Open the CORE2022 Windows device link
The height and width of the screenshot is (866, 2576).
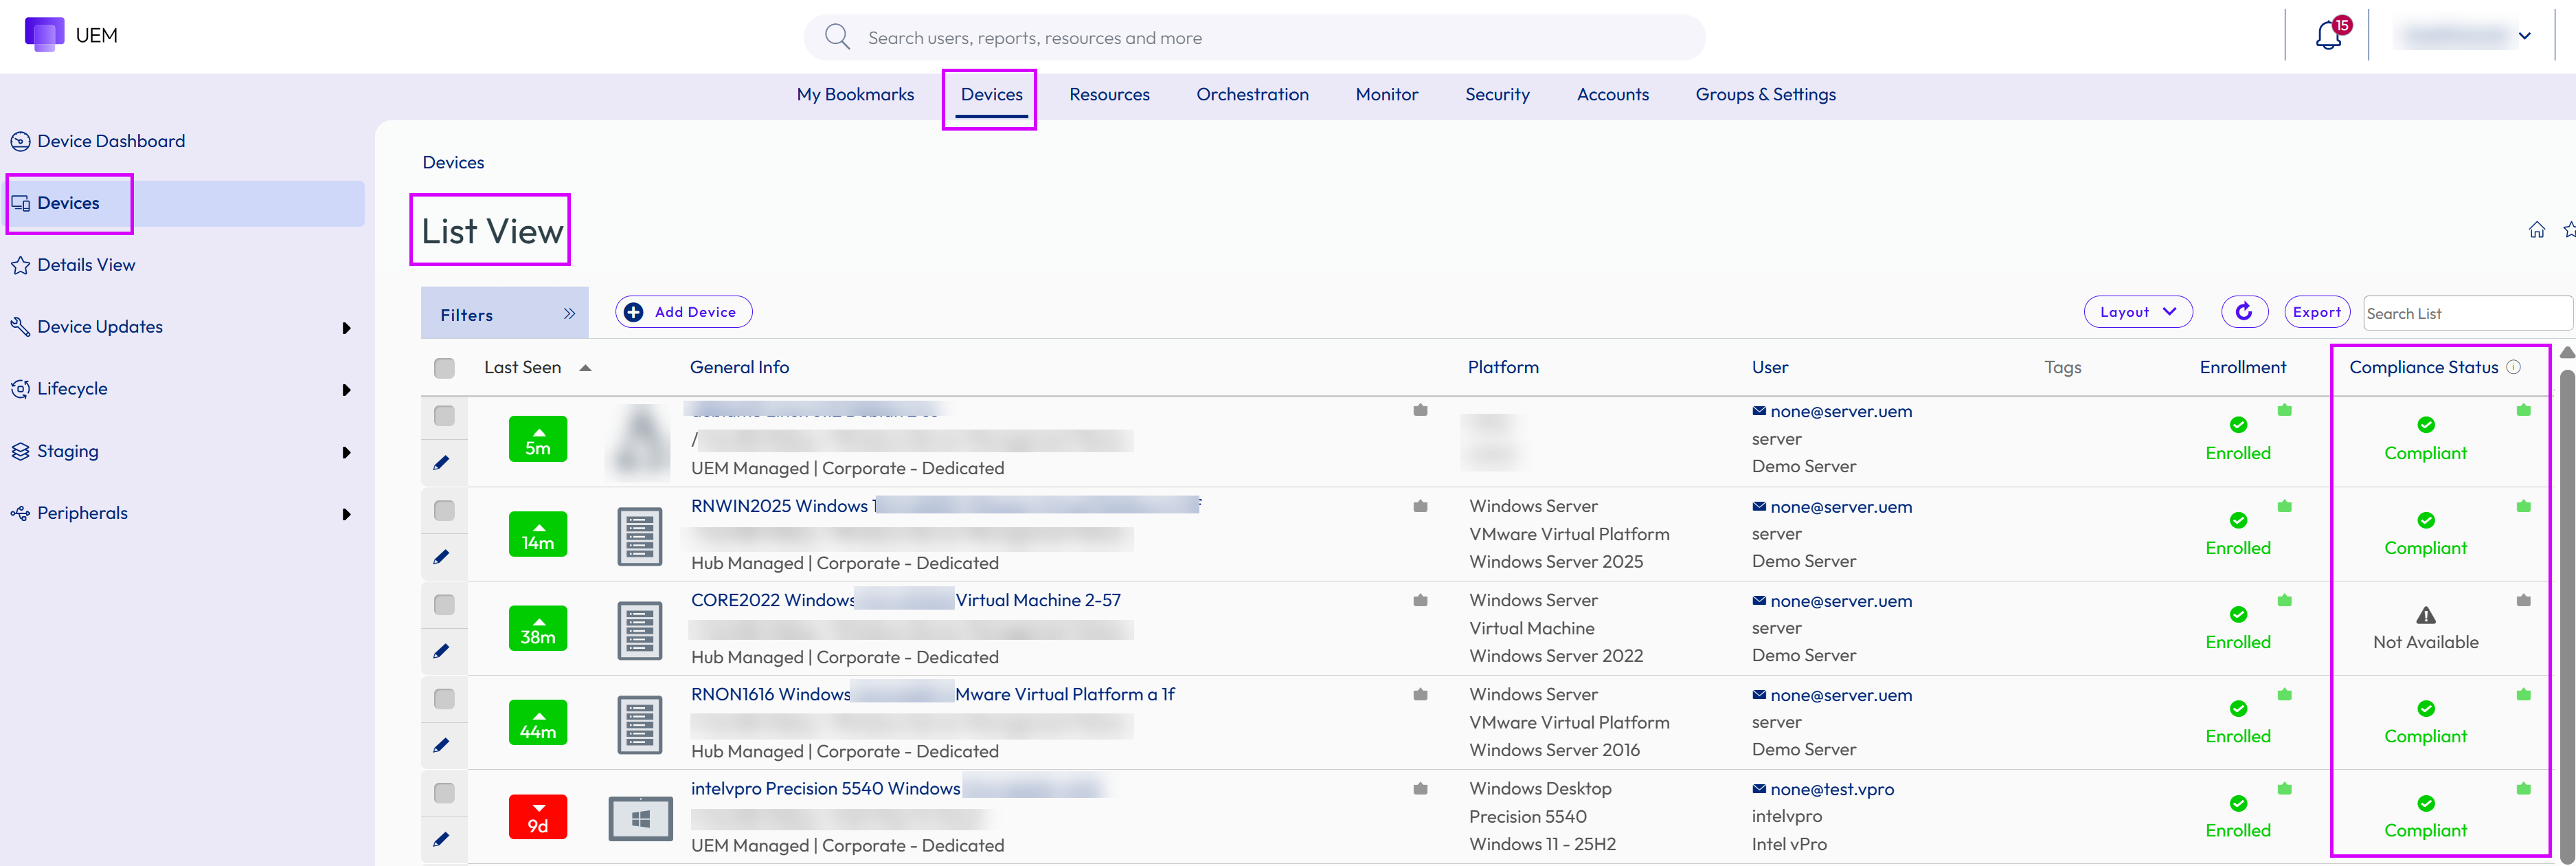905,600
